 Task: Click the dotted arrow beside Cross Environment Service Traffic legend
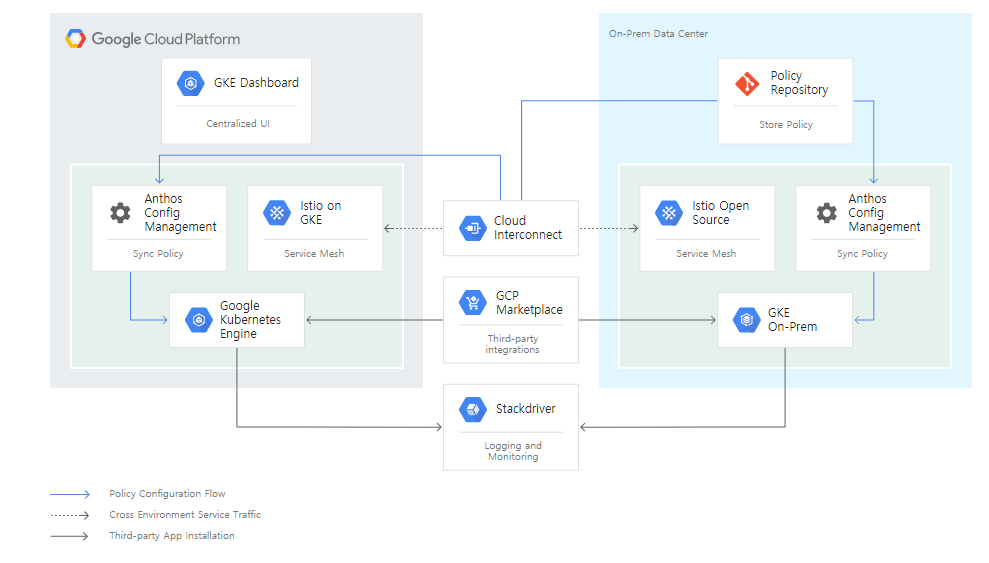pos(70,515)
